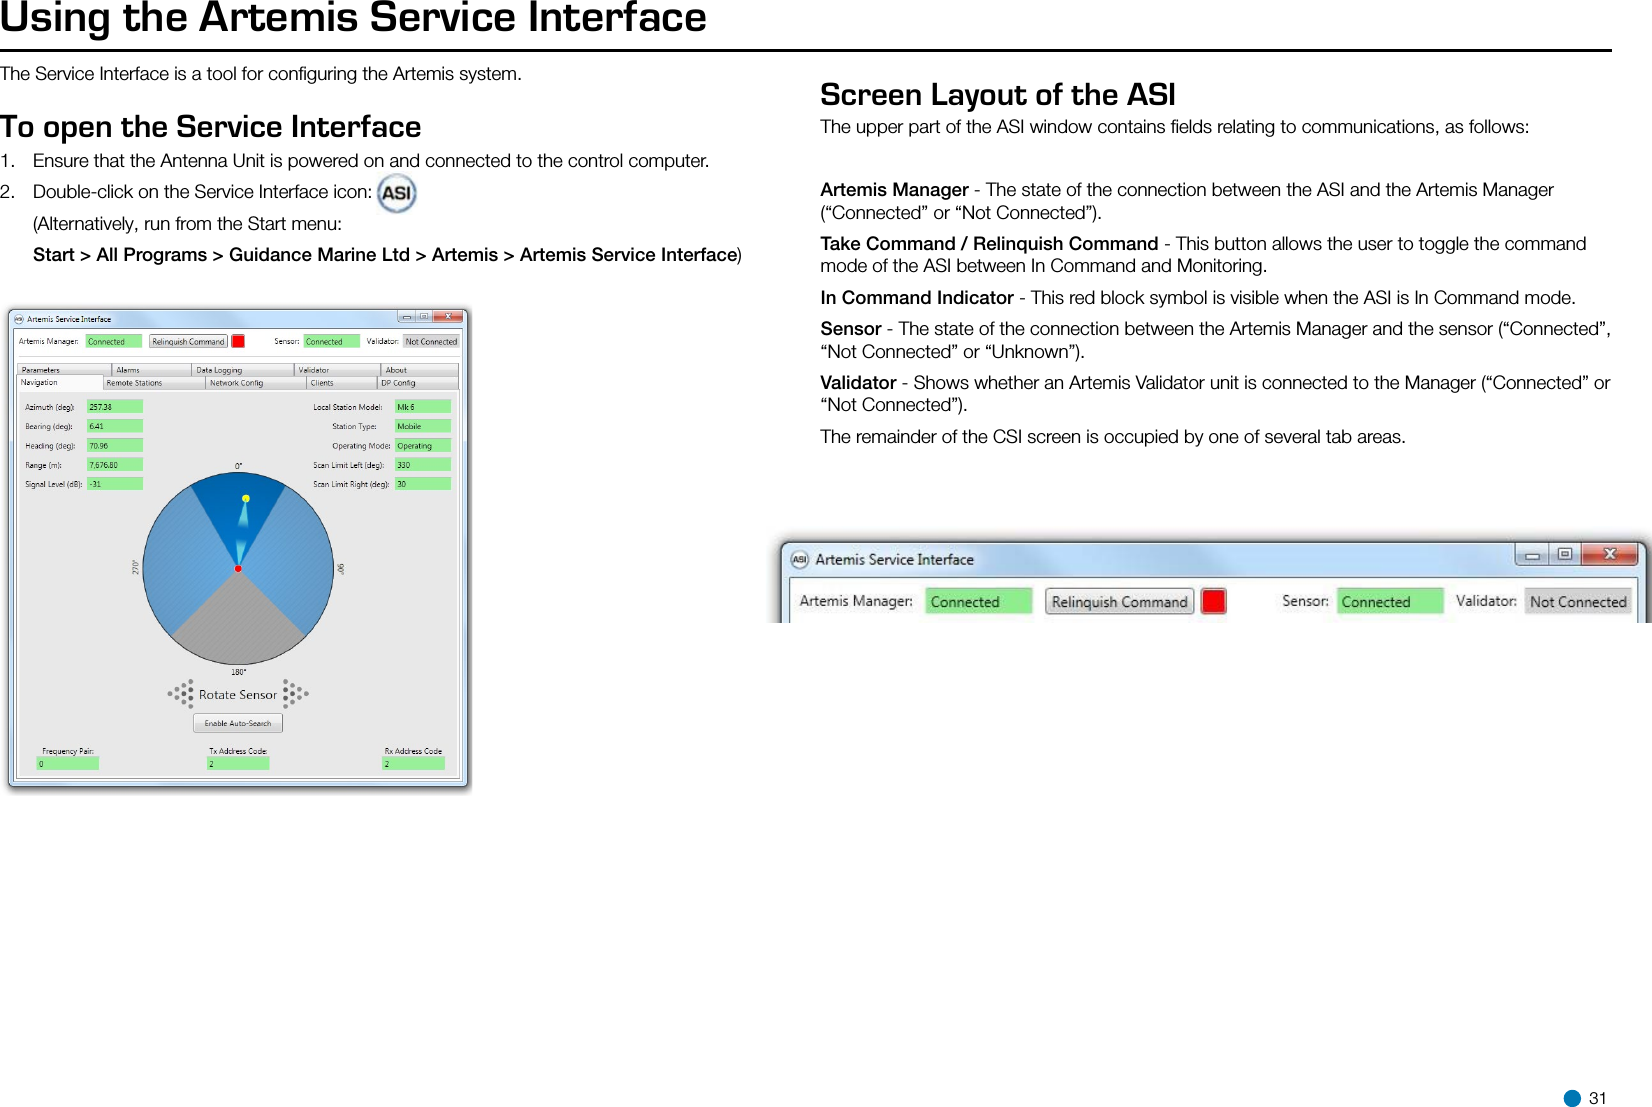The height and width of the screenshot is (1107, 1652).
Task: Open the Clients tab
Action: (342, 383)
